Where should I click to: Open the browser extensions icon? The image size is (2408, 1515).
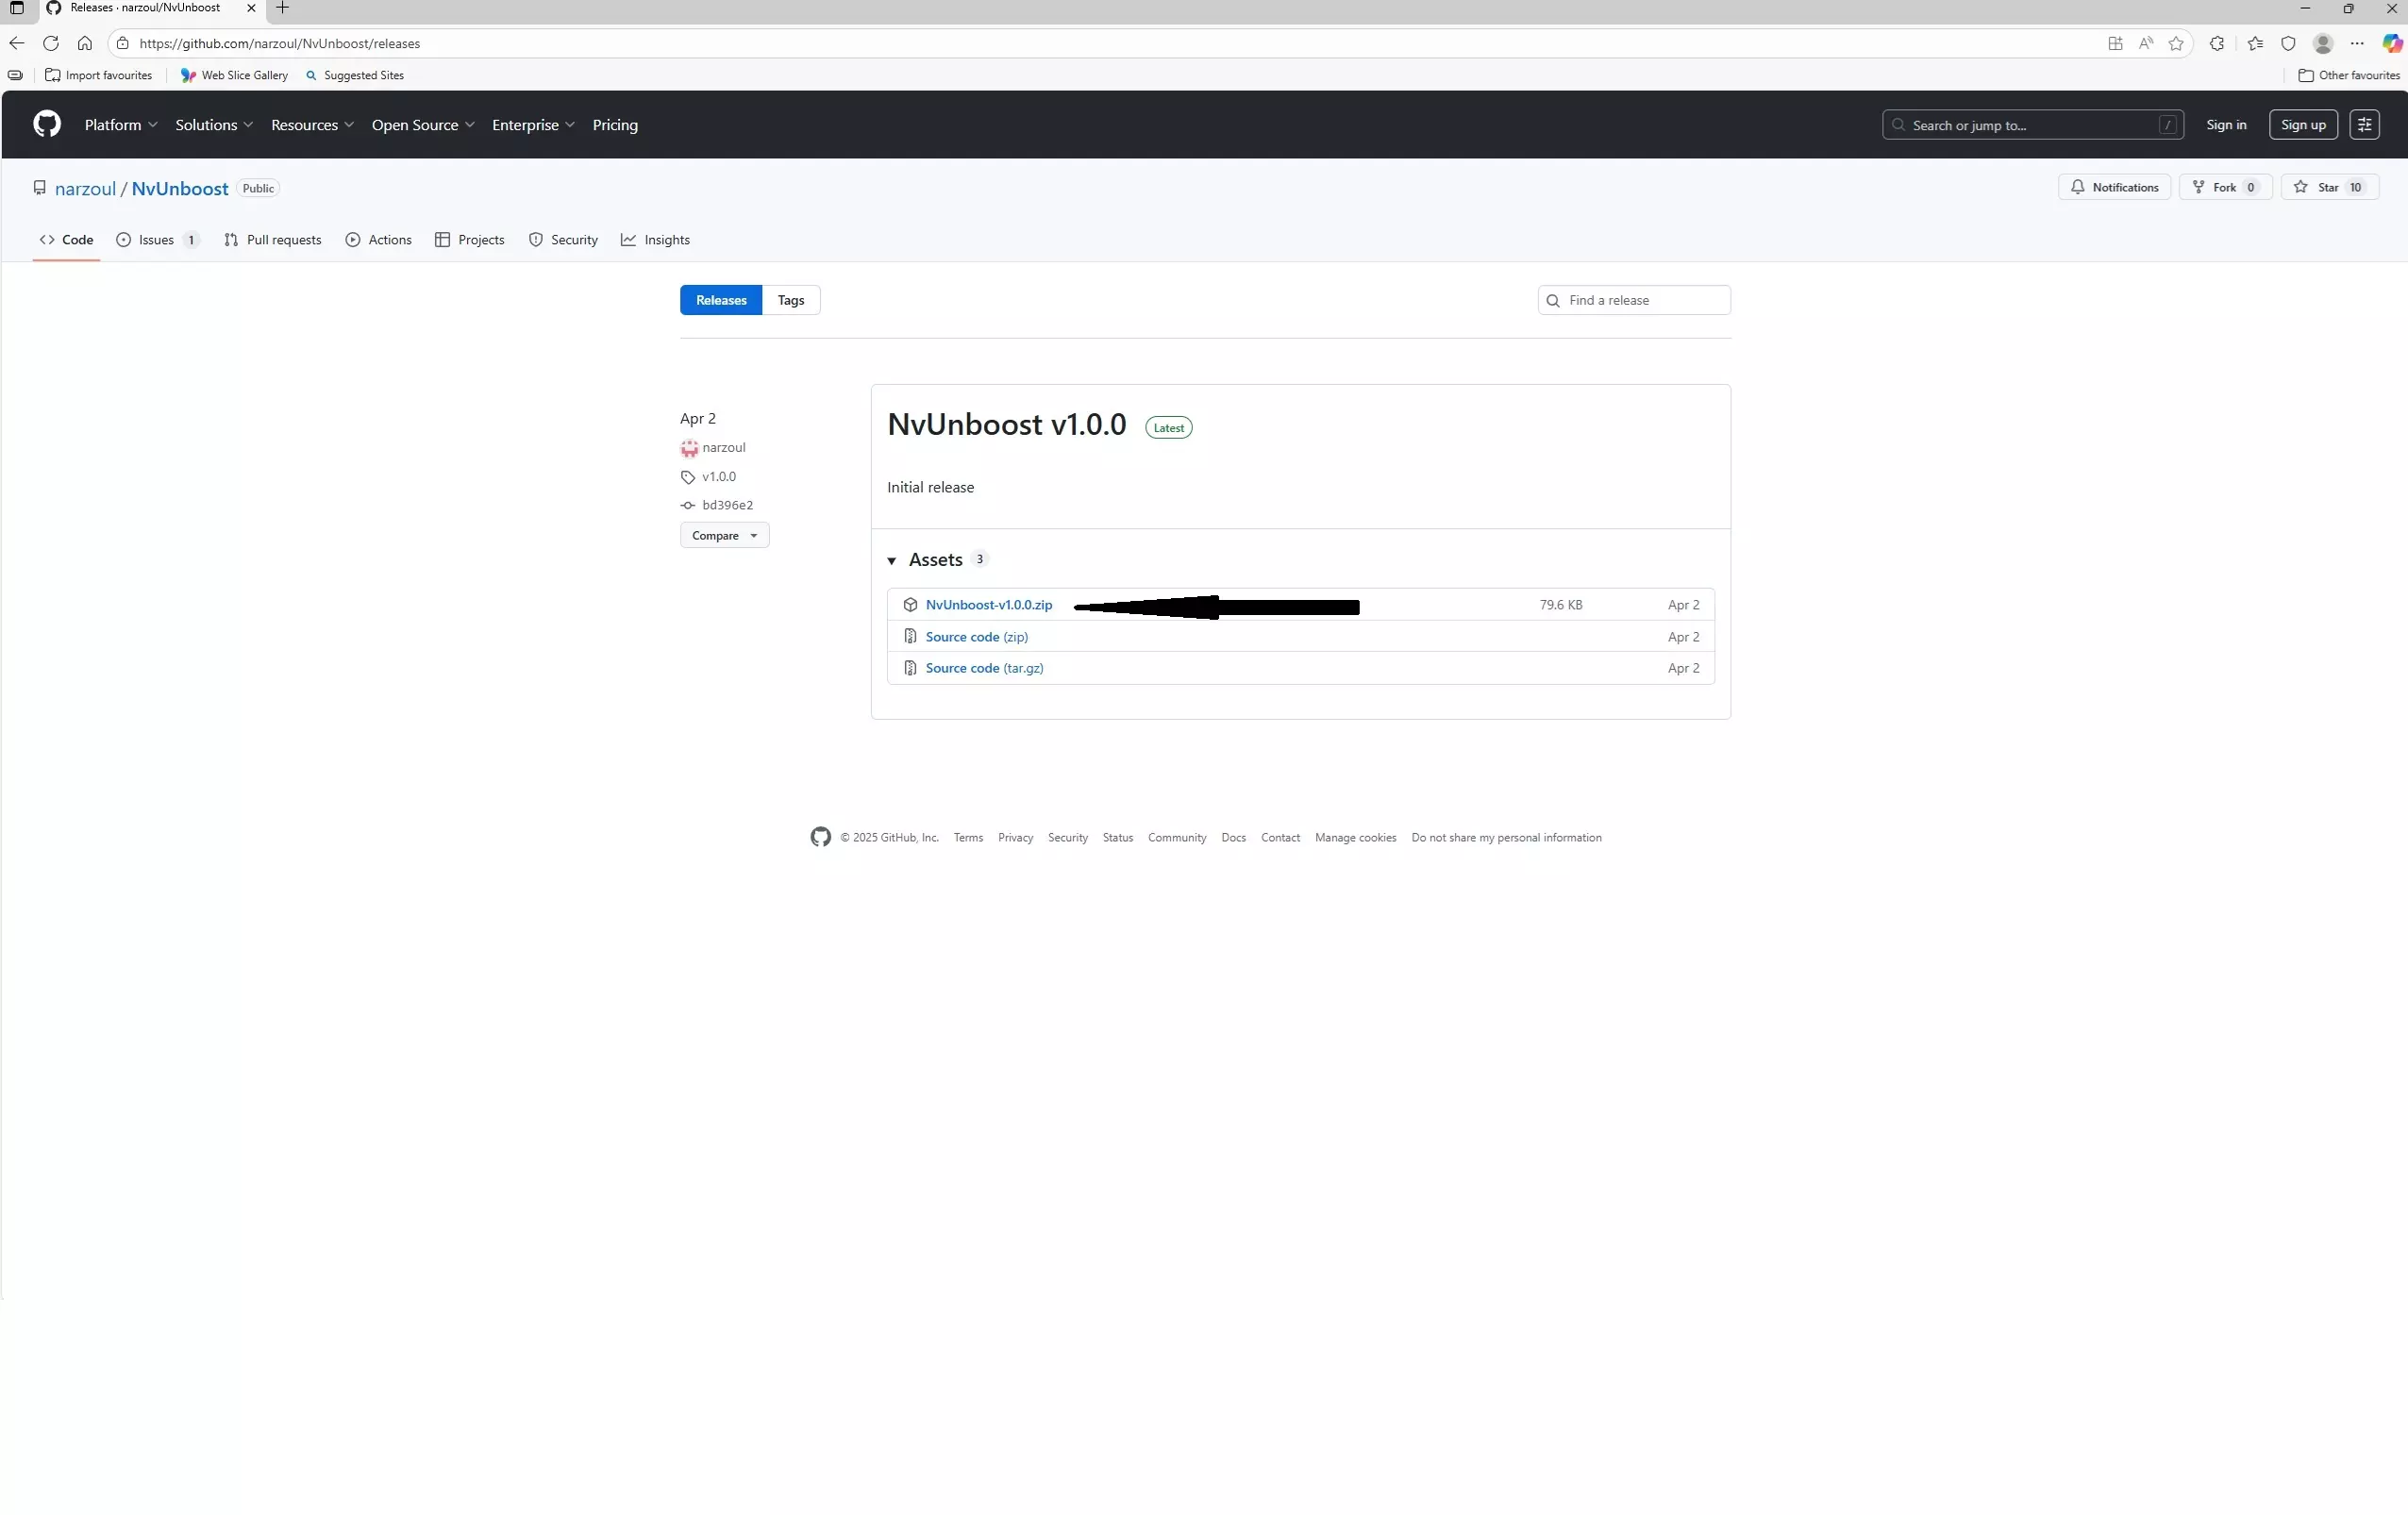[2217, 43]
